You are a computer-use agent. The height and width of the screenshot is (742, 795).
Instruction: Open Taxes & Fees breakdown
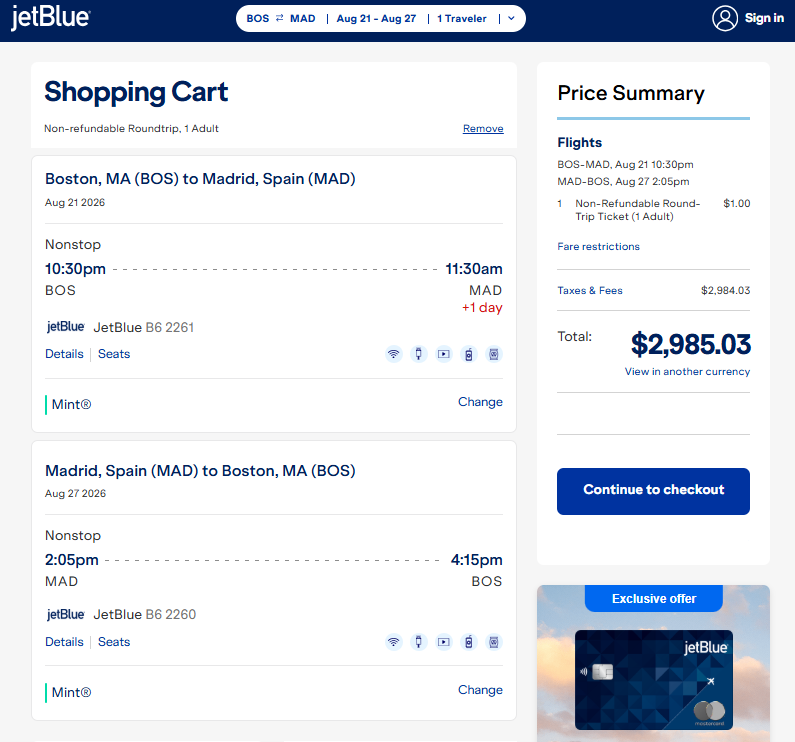point(590,291)
